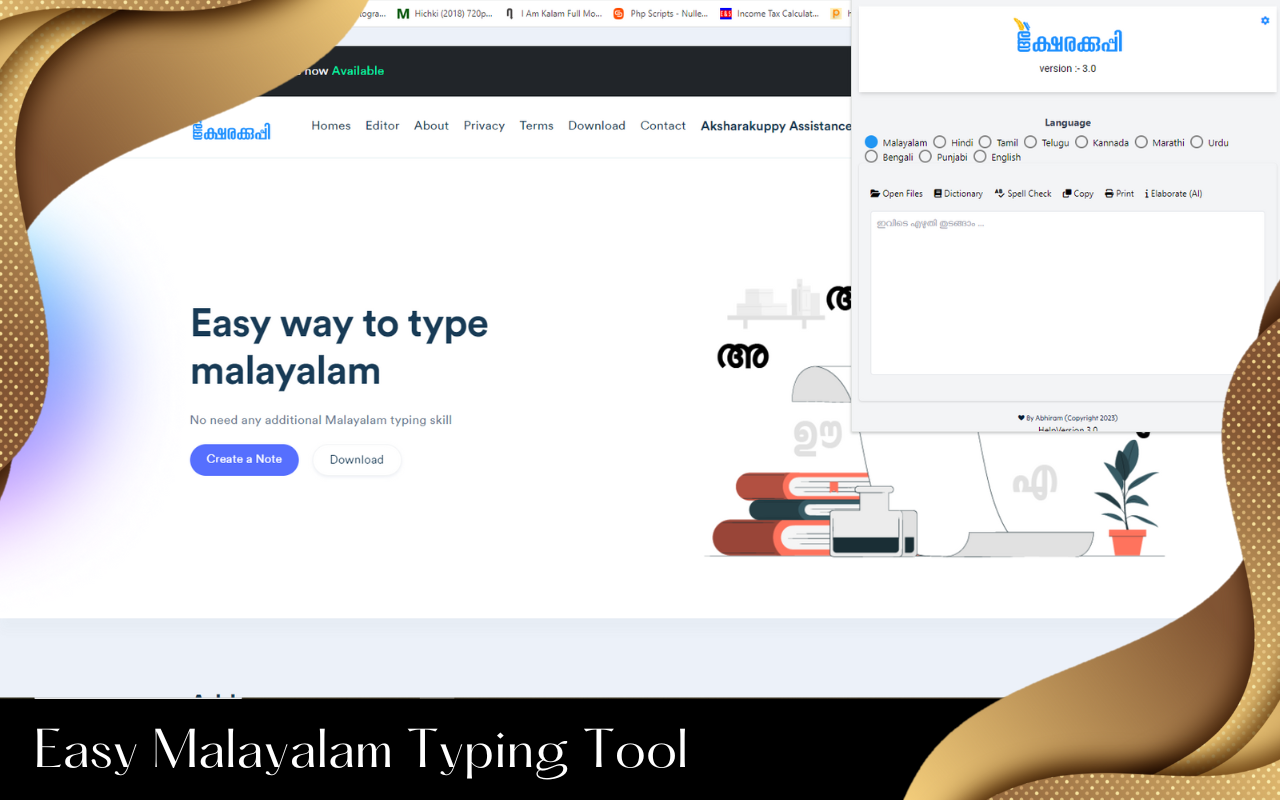Go to Homes in the site navigation
Screen dimensions: 1280x800
pyautogui.click(x=331, y=126)
